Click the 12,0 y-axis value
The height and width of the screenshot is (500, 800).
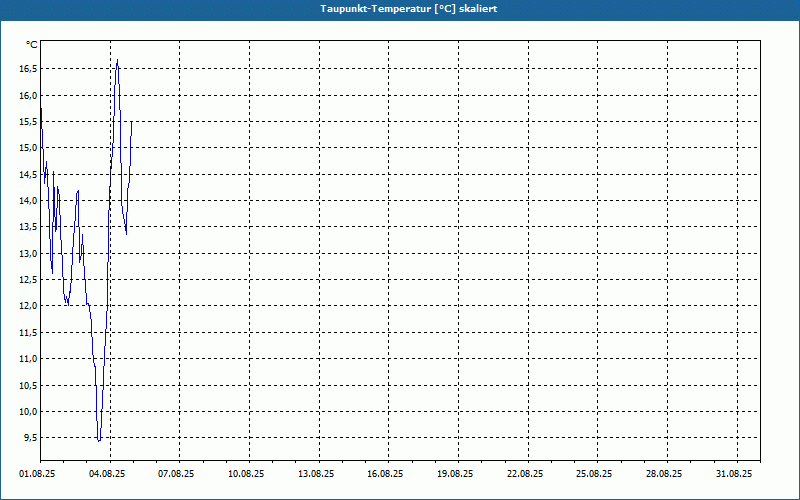click(x=28, y=306)
